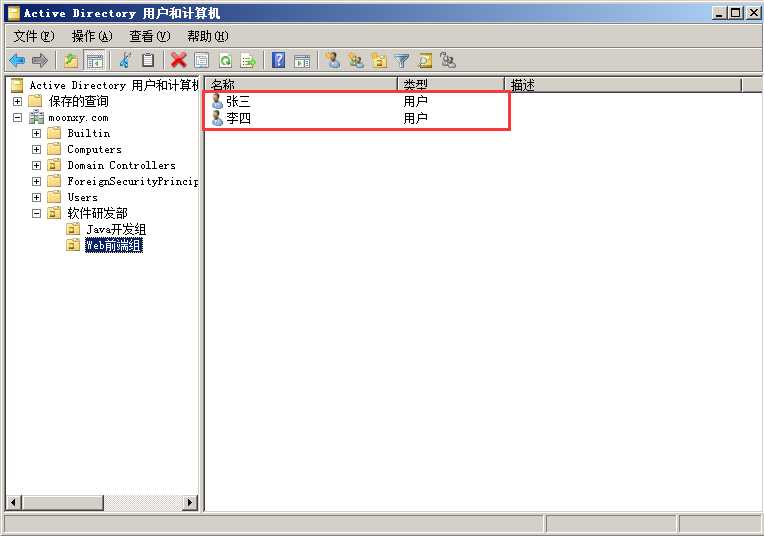Create a new user with toolbar icon
This screenshot has width=764, height=536.
333,60
